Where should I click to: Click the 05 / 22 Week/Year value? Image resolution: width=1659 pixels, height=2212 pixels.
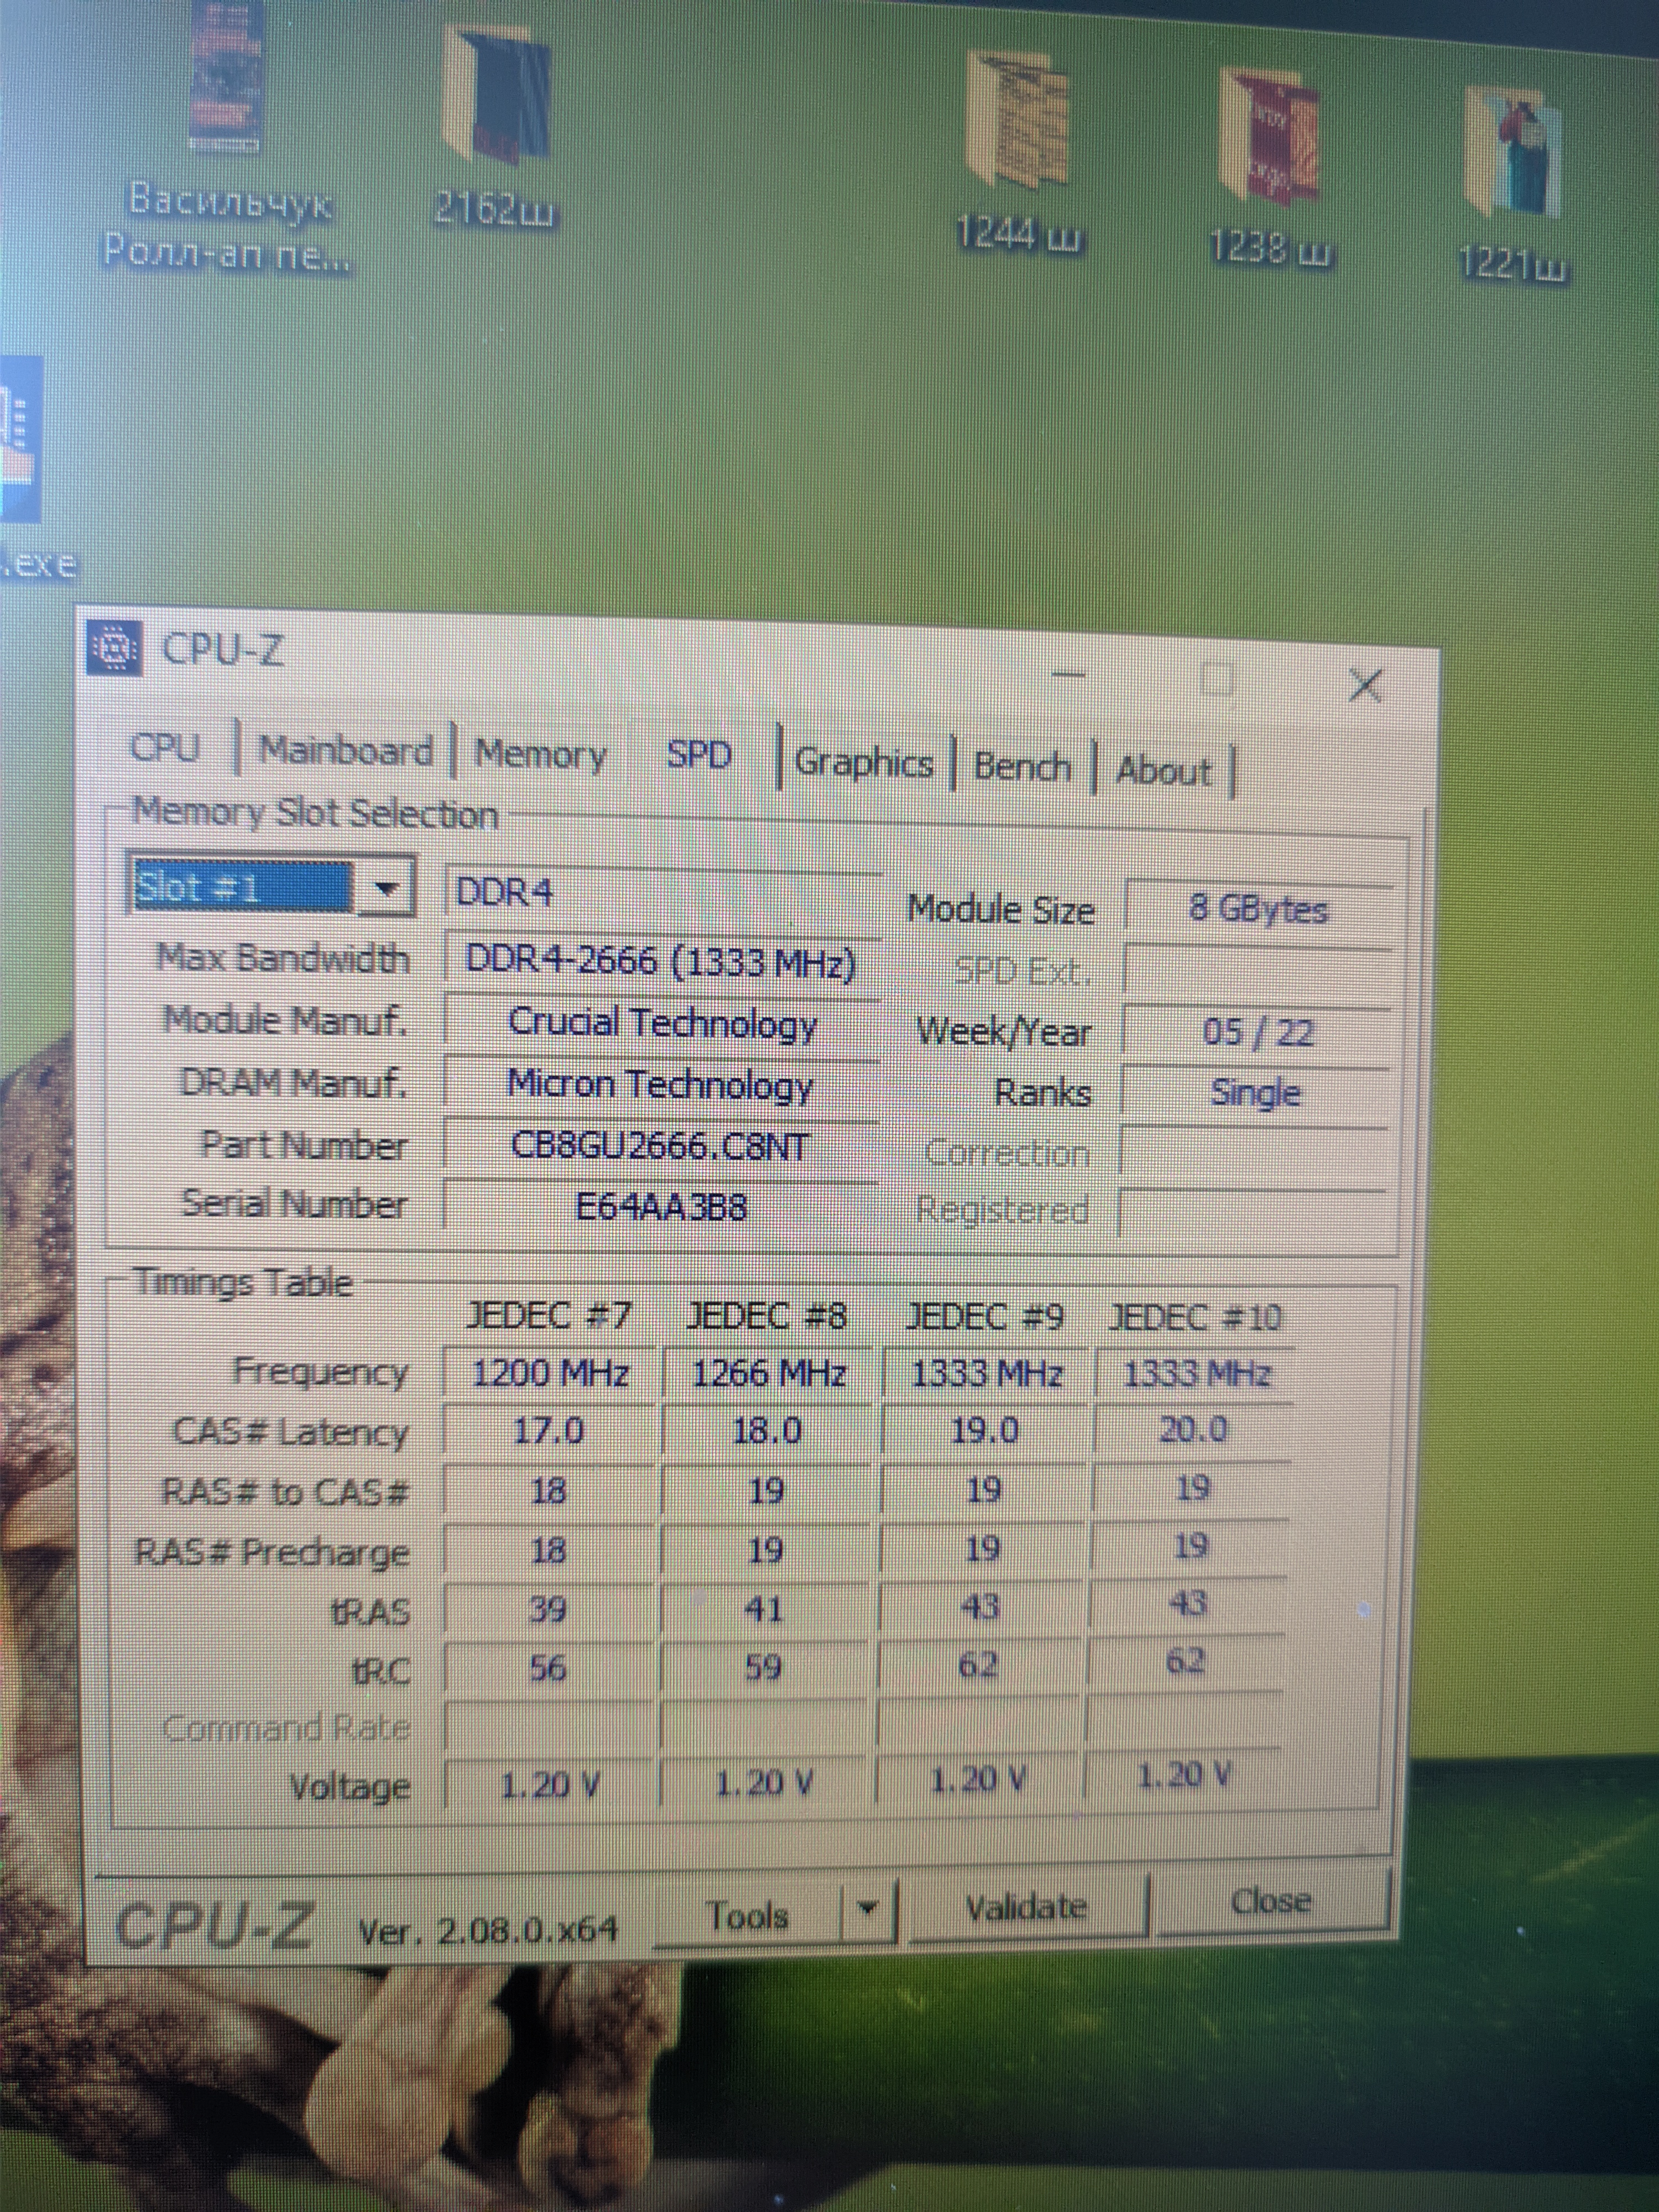(x=1258, y=1032)
